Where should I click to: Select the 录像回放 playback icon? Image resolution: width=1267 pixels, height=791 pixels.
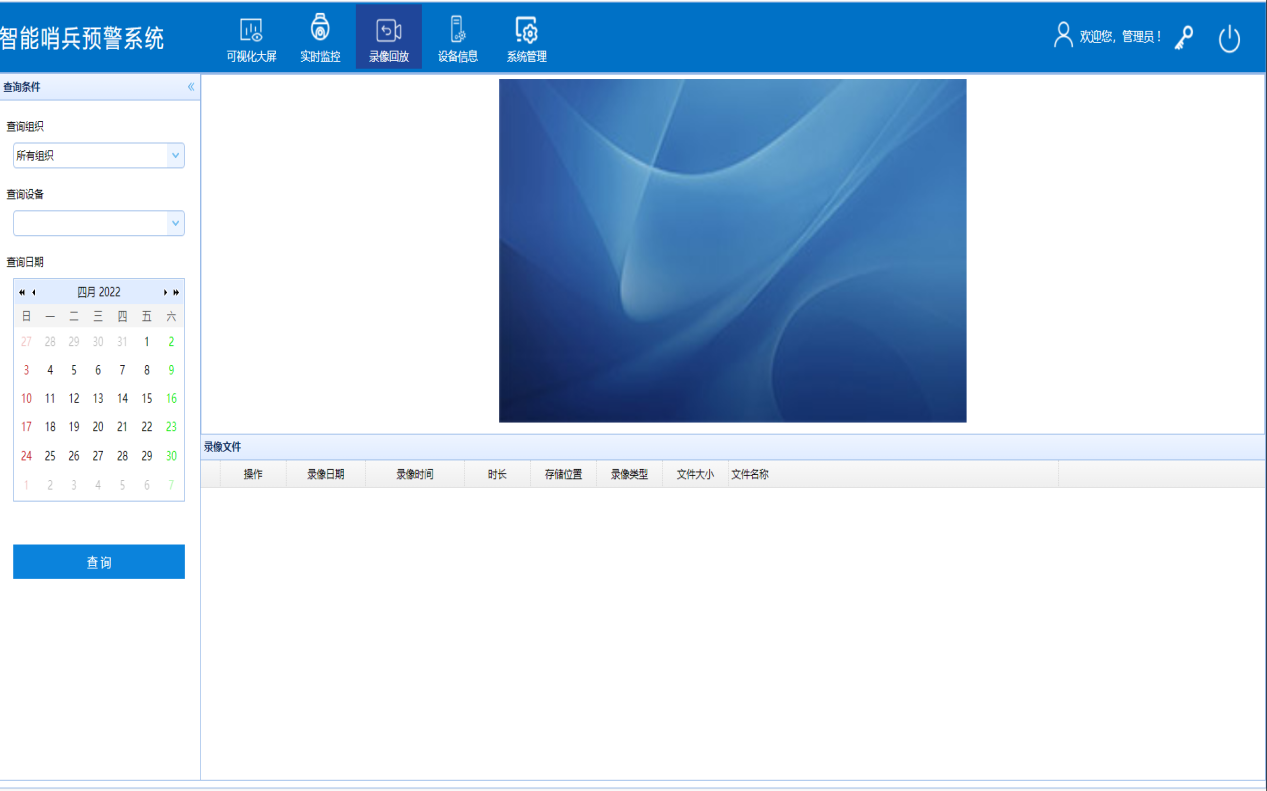coord(388,31)
